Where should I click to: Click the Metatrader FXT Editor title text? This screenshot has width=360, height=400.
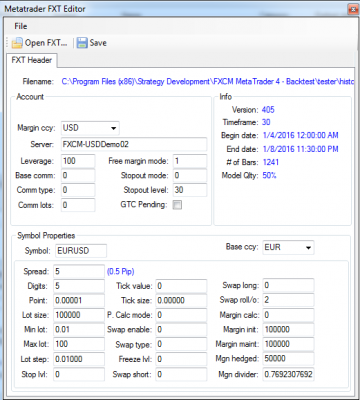coord(45,9)
